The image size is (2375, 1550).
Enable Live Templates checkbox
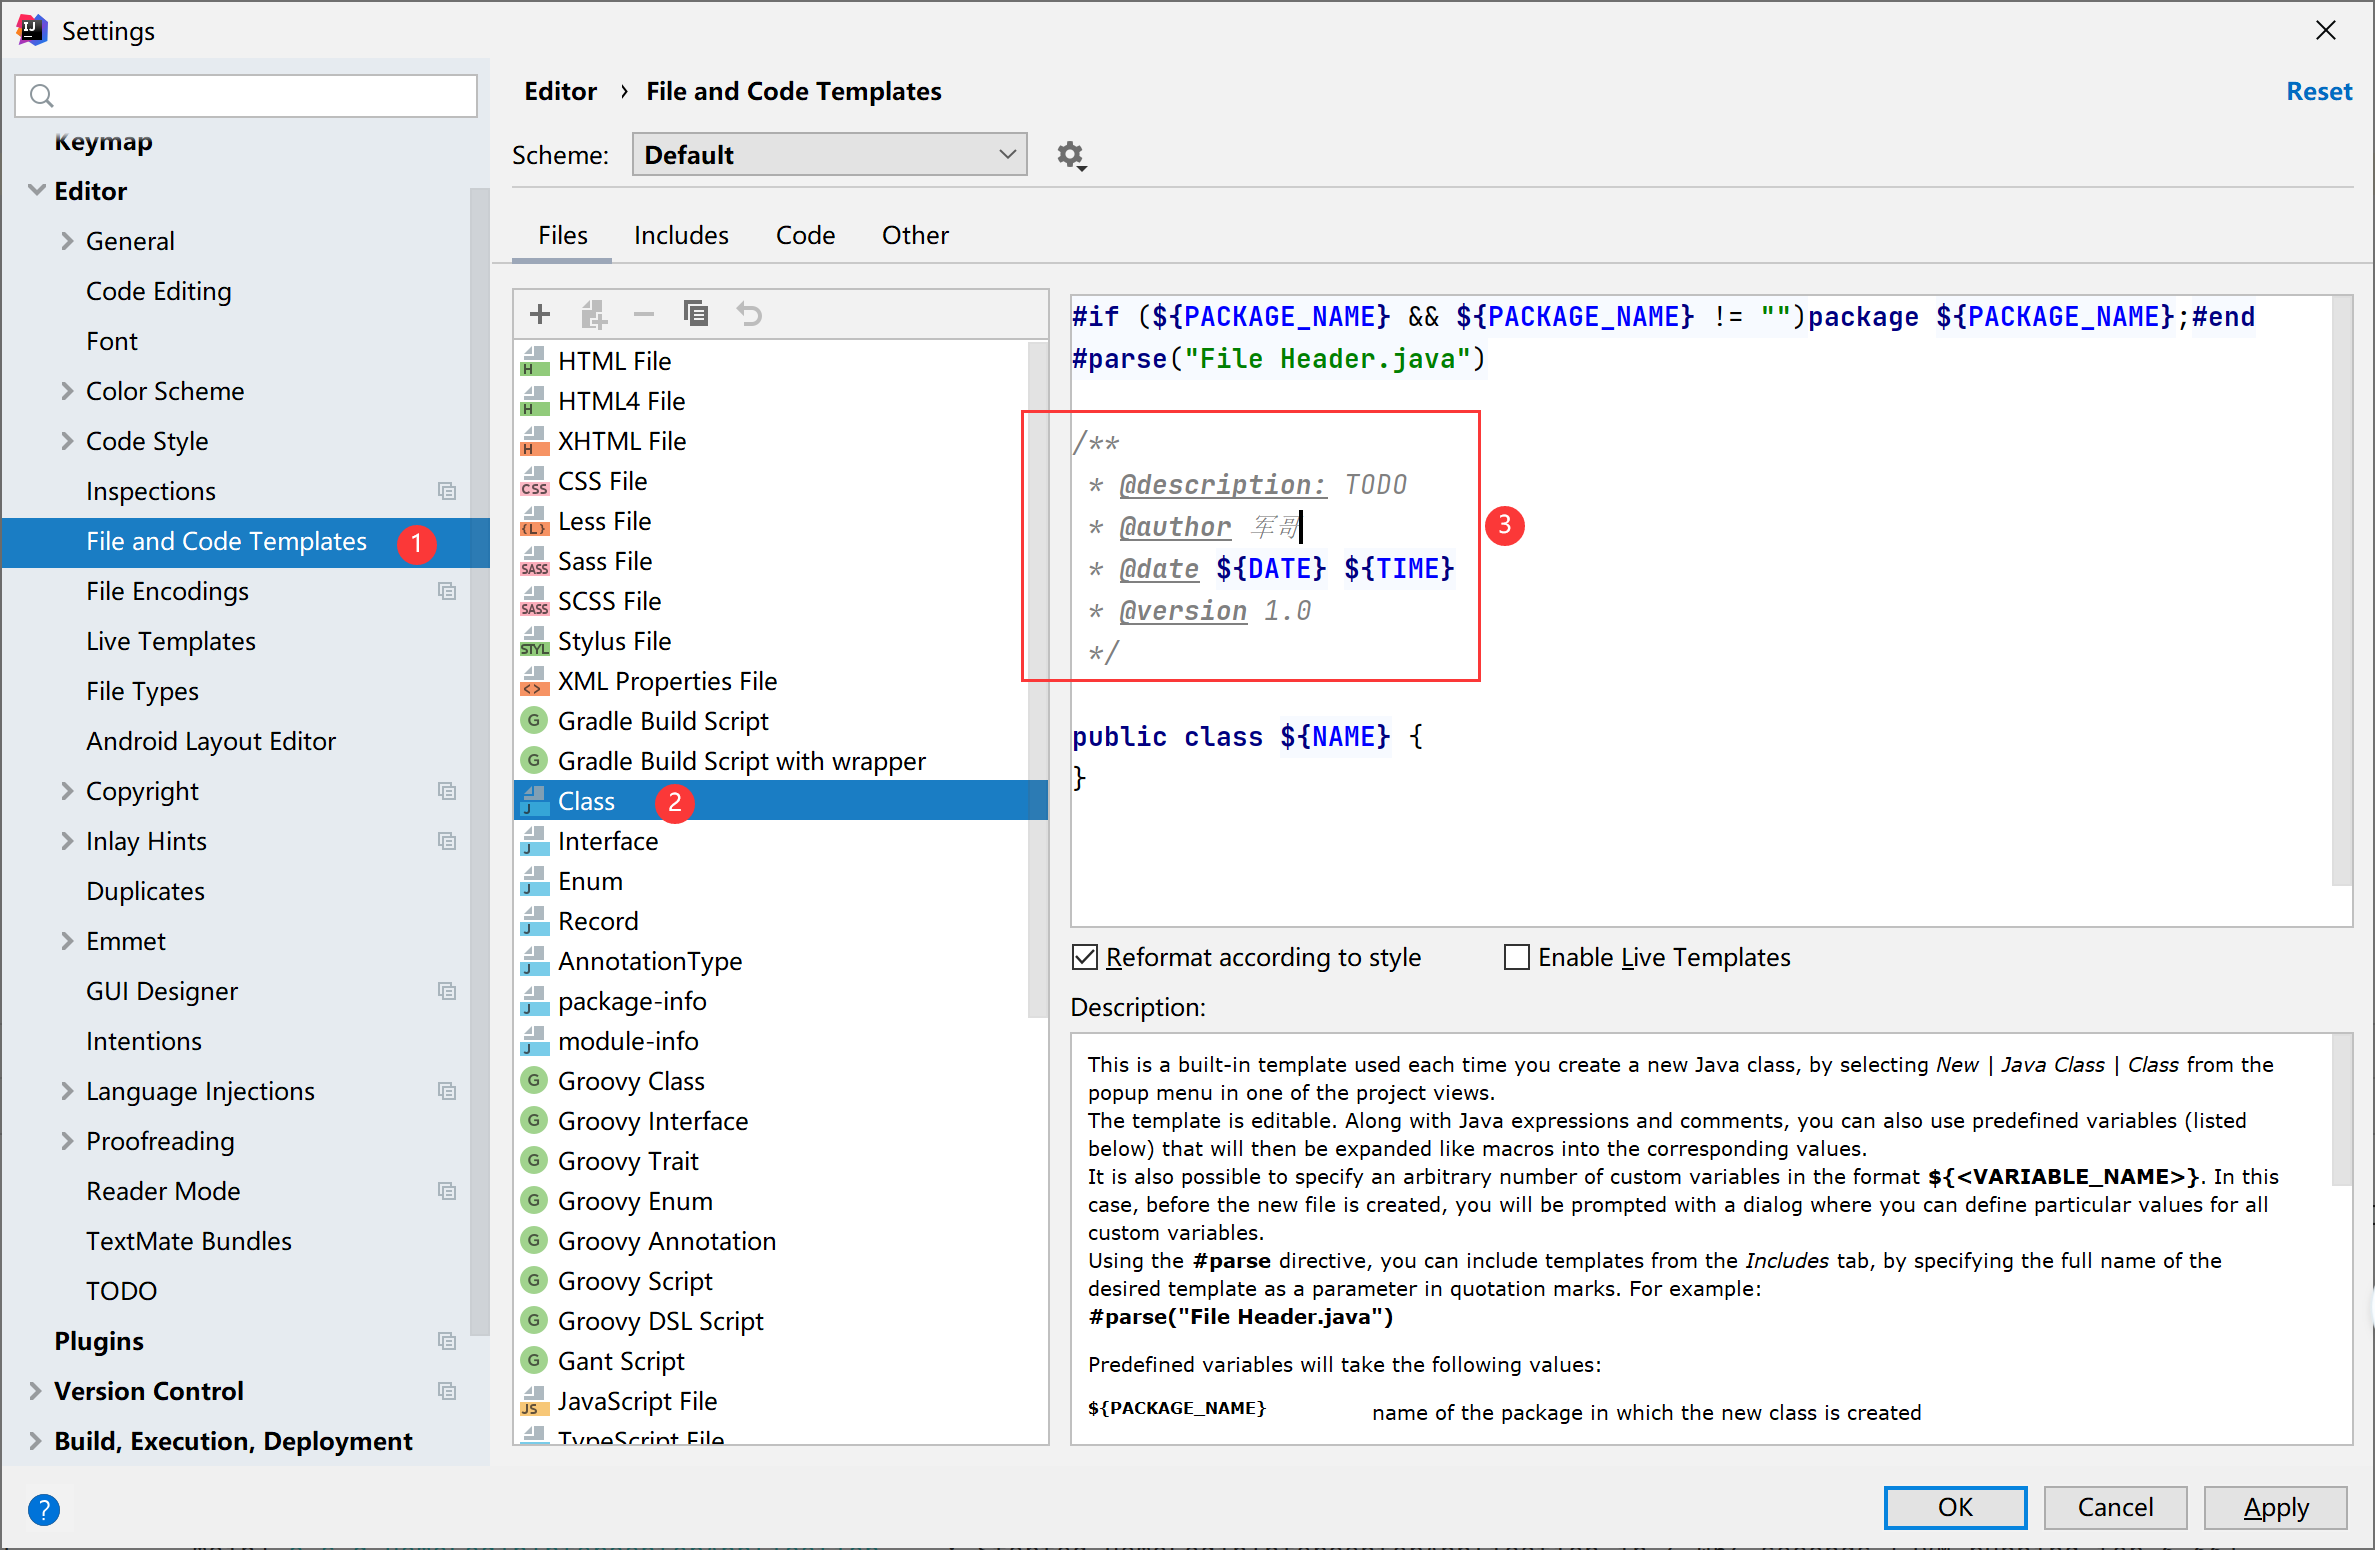1517,957
